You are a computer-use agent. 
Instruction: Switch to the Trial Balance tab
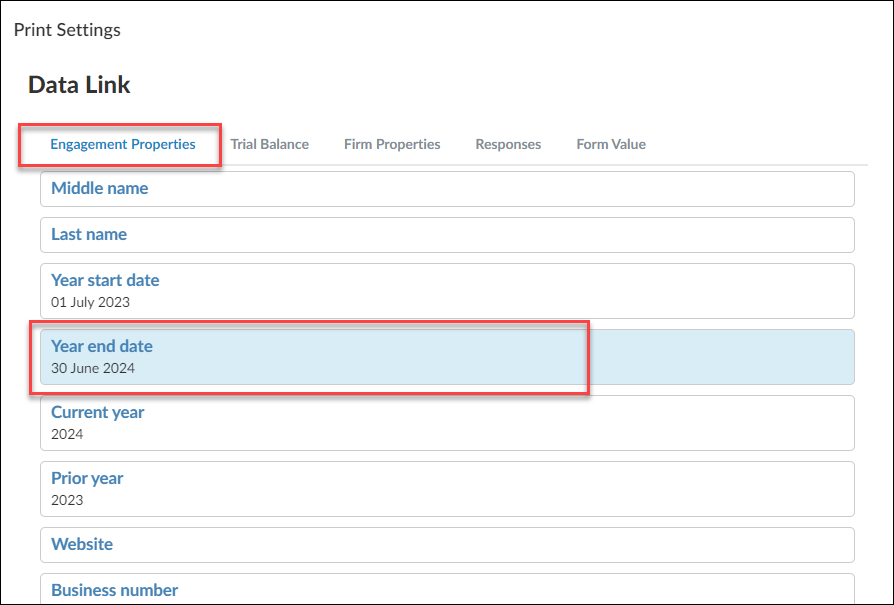coord(270,144)
